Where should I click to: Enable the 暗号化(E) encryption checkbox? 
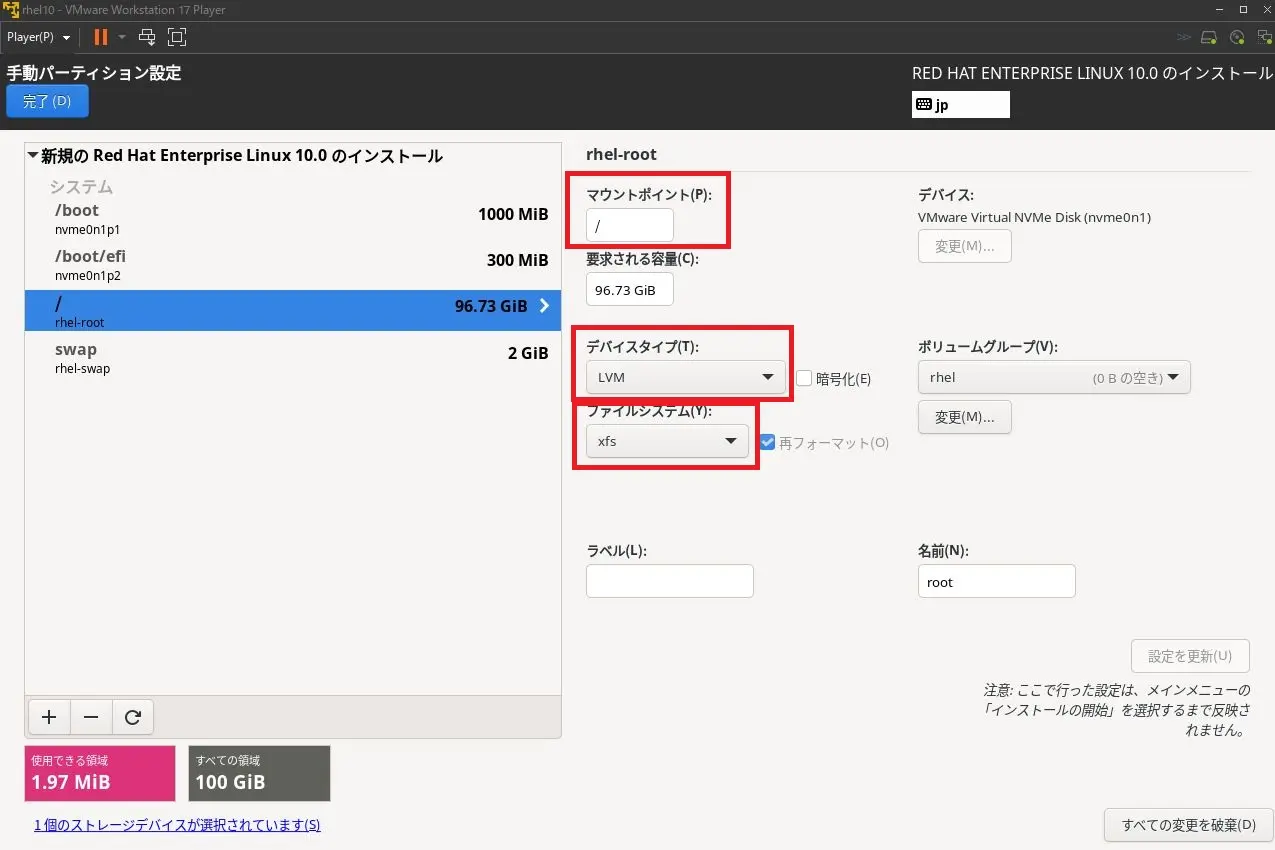click(x=804, y=378)
